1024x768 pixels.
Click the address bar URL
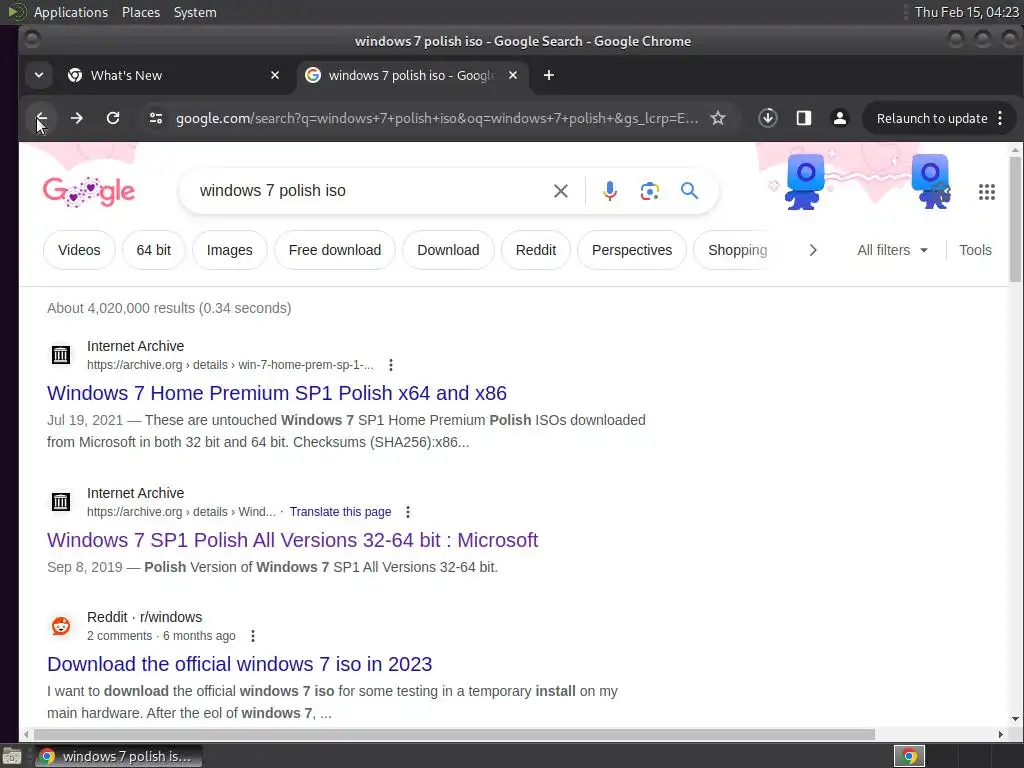tap(436, 118)
